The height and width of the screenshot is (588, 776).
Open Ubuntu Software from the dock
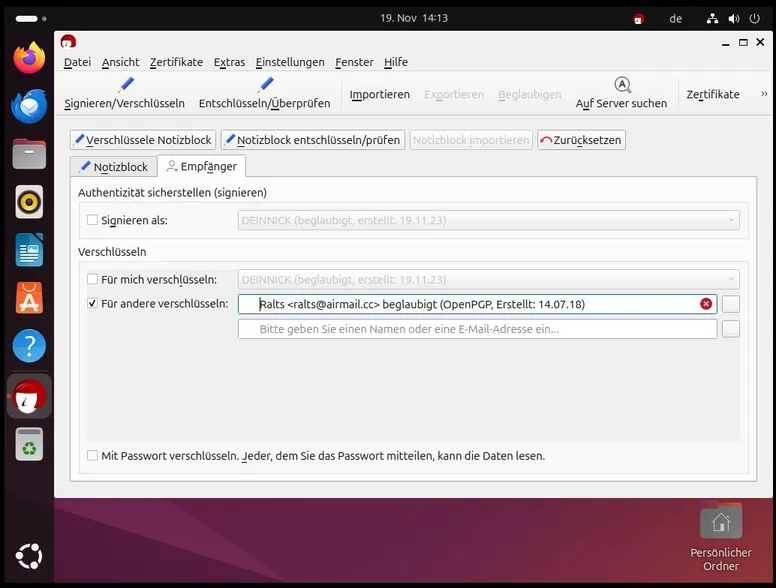[29, 298]
